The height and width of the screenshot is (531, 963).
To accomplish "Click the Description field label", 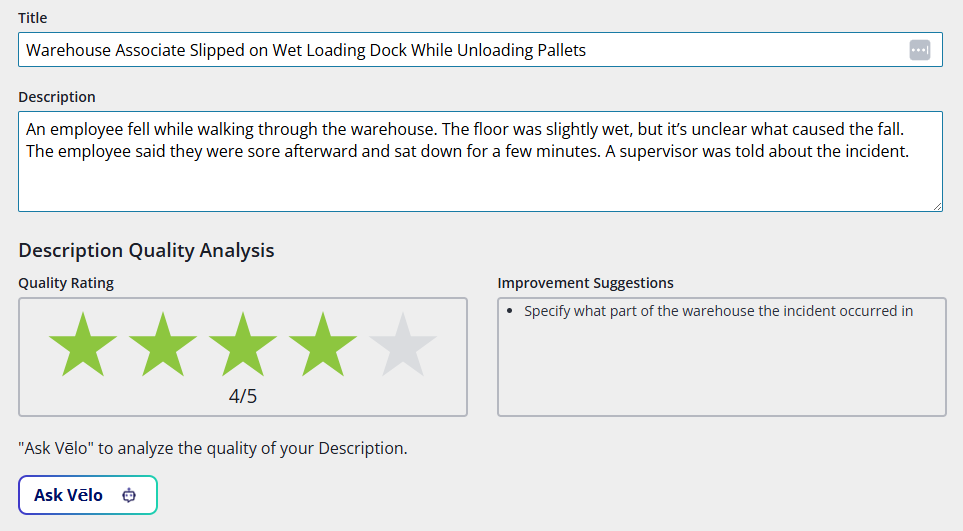I will 57,97.
